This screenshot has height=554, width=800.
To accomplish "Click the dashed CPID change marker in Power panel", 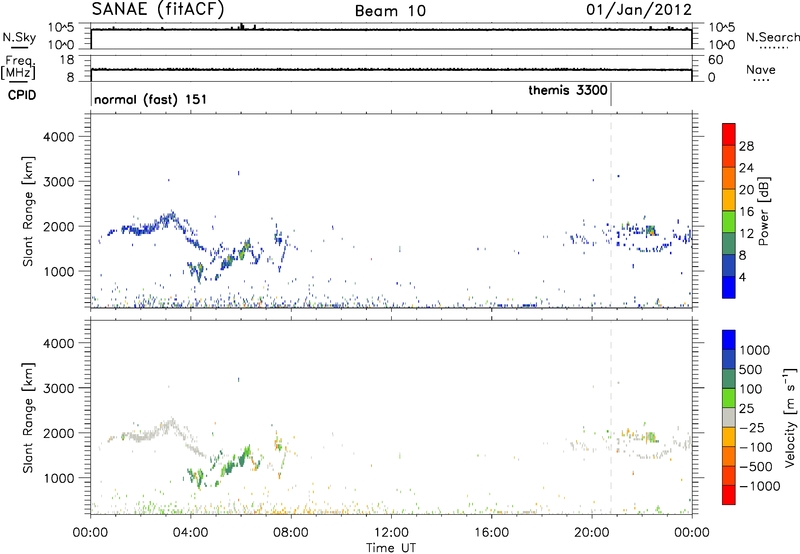I will click(611, 211).
